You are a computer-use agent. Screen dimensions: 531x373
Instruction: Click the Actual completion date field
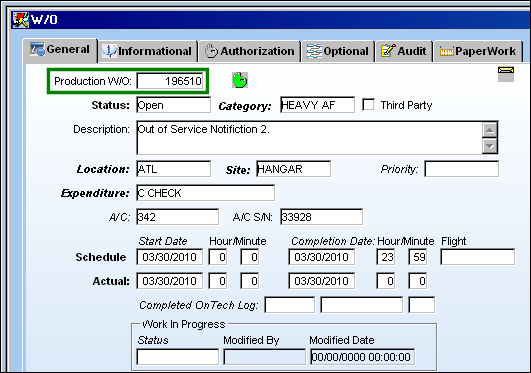tap(322, 281)
